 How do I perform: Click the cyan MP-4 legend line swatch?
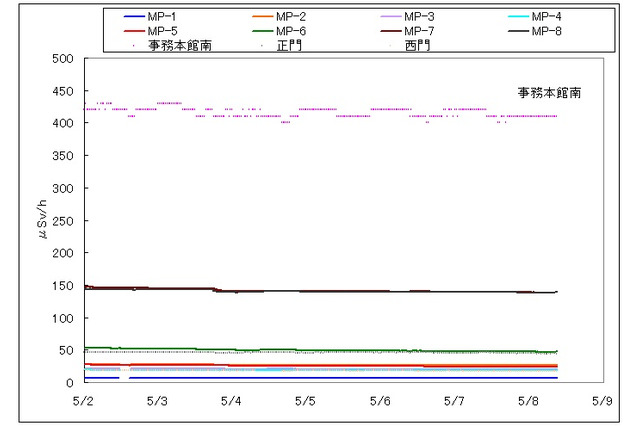[518, 17]
